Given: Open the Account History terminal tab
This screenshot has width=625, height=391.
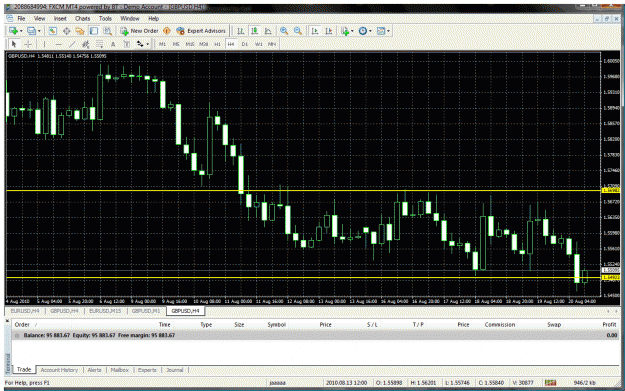Looking at the screenshot, I should click(x=59, y=370).
